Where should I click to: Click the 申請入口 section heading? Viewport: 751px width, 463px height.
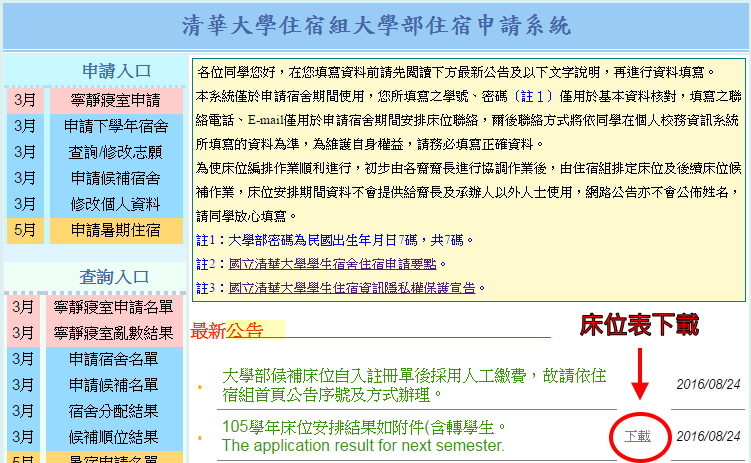pyautogui.click(x=116, y=71)
